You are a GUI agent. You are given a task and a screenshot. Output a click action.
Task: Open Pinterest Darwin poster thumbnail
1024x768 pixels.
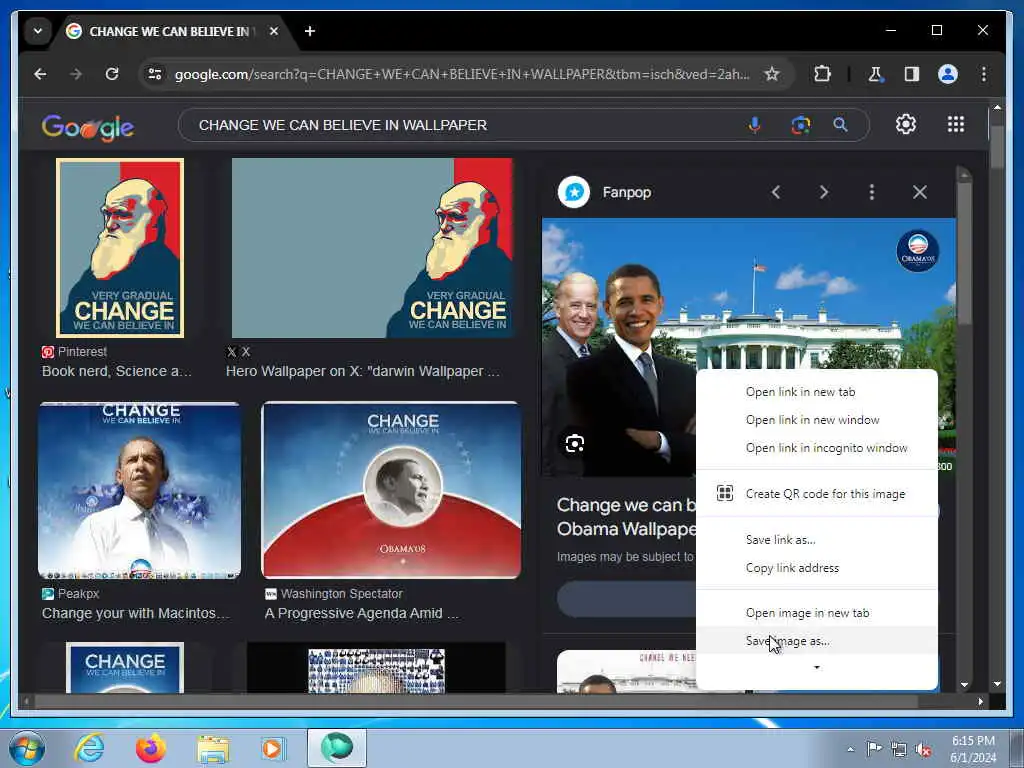pyautogui.click(x=120, y=248)
